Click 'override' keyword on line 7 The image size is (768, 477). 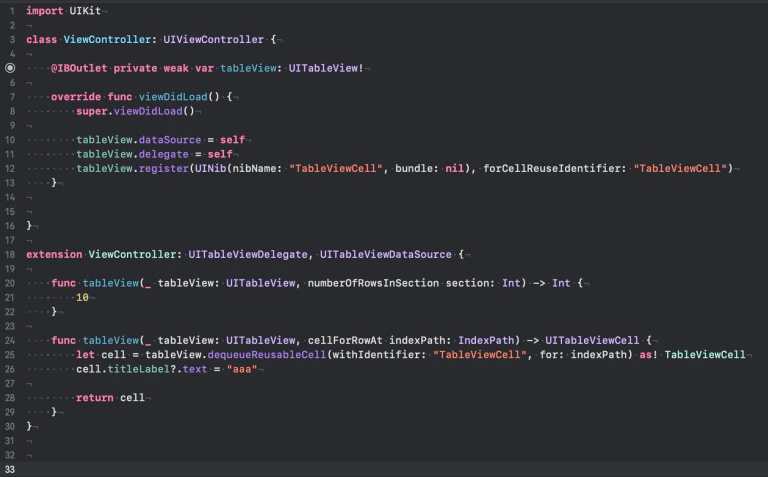[x=76, y=97]
